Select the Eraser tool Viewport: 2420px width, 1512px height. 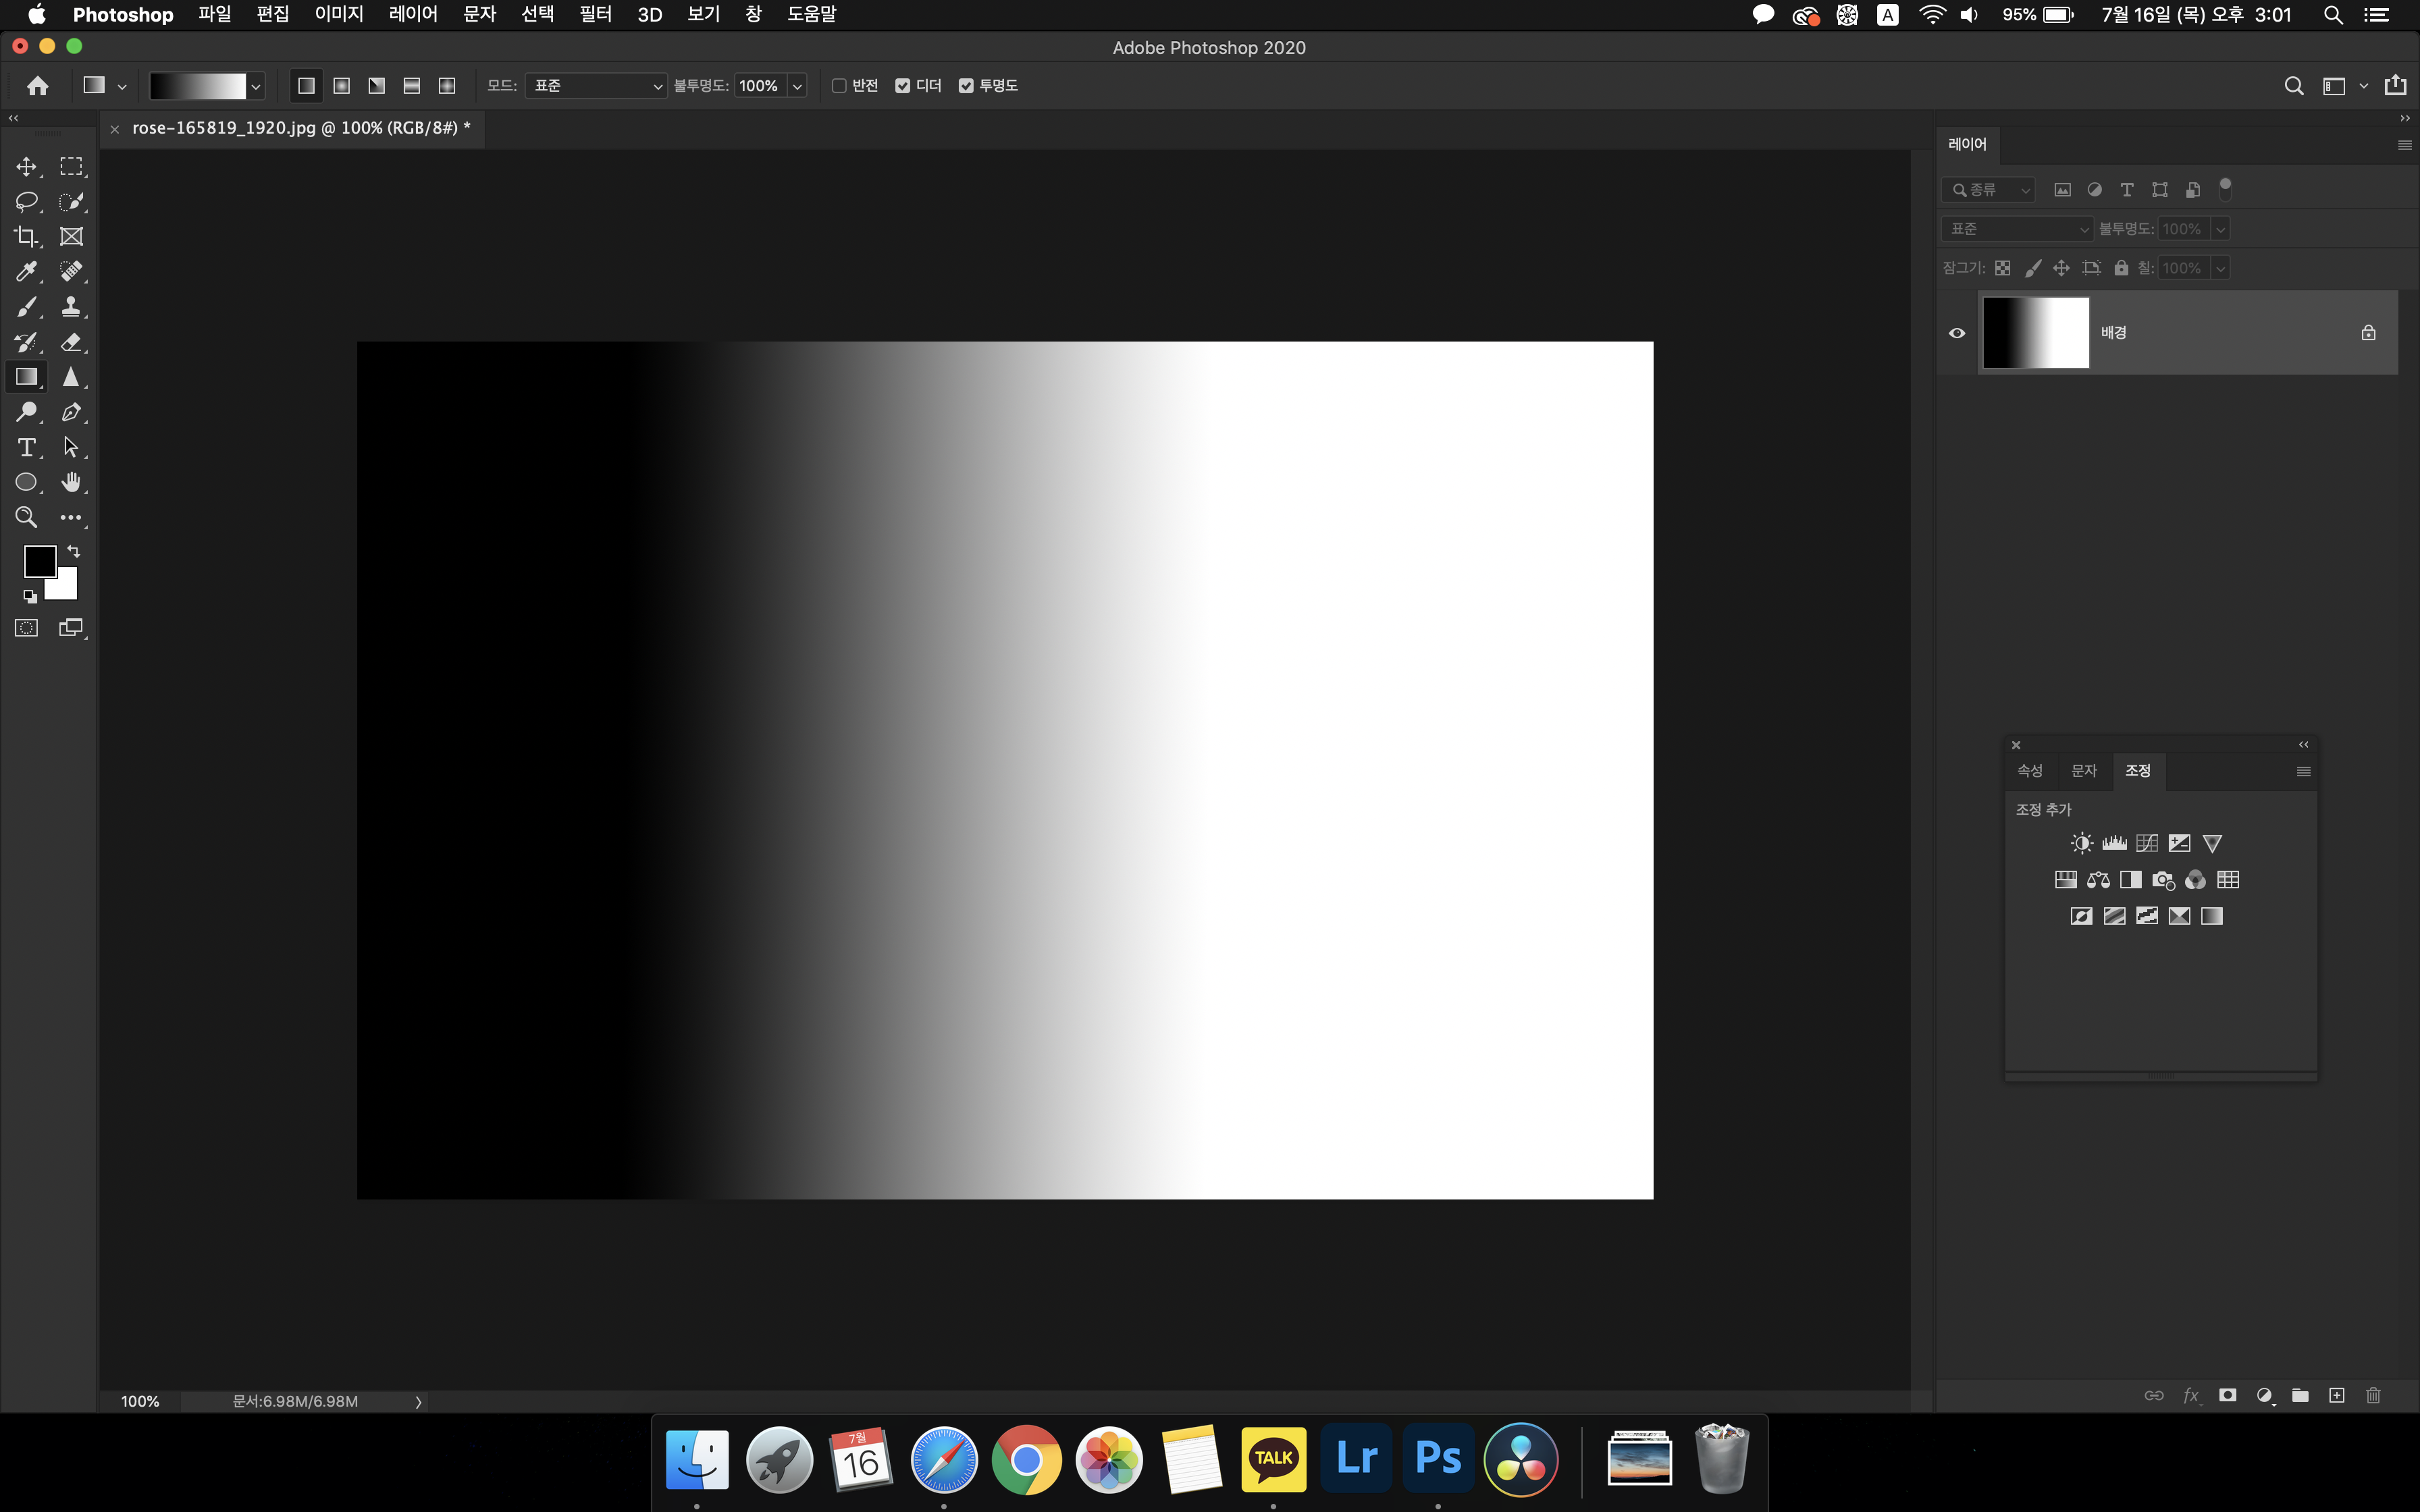pos(71,342)
